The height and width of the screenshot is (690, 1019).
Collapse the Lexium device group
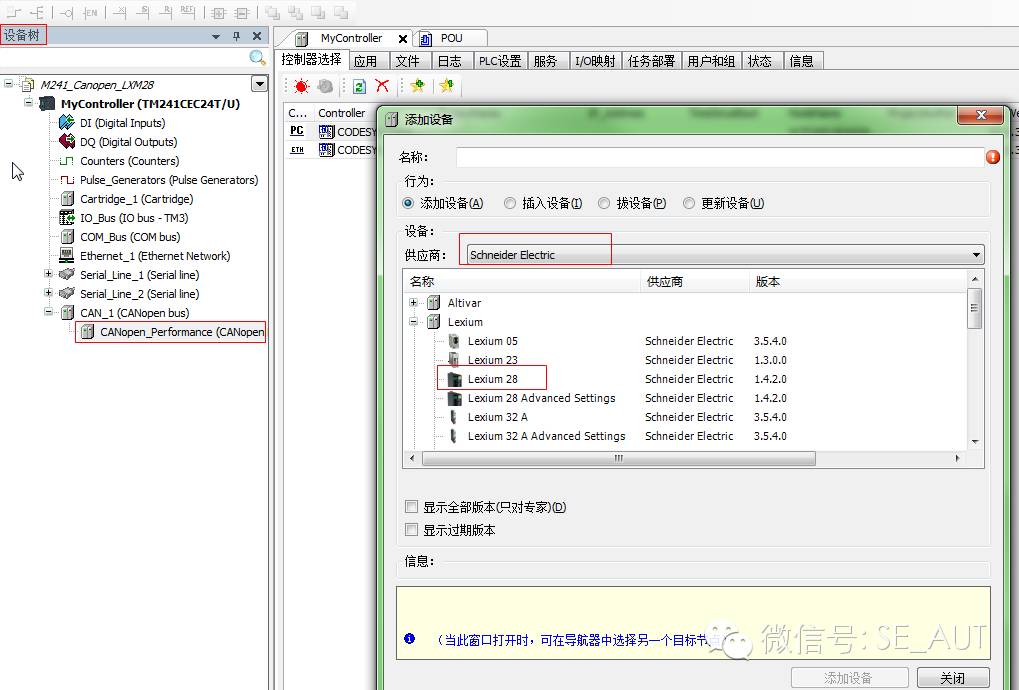[x=413, y=321]
